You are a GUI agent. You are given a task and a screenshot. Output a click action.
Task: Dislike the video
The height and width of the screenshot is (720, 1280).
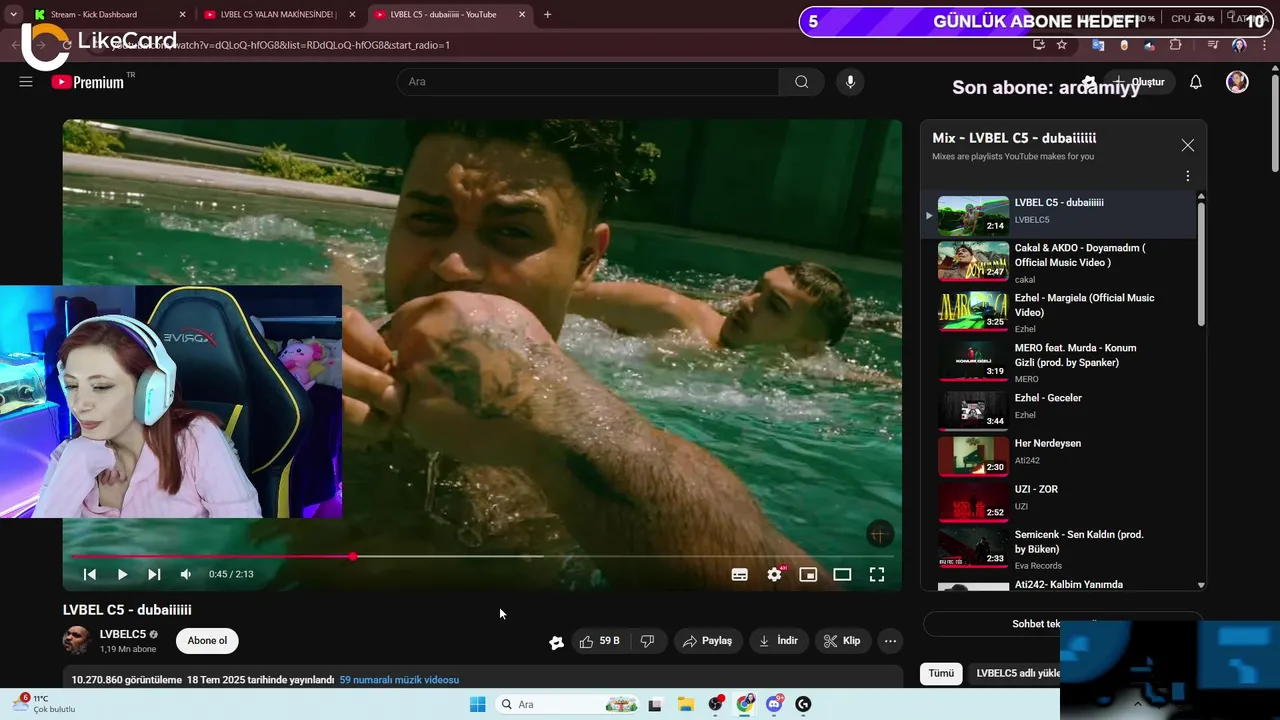point(647,641)
